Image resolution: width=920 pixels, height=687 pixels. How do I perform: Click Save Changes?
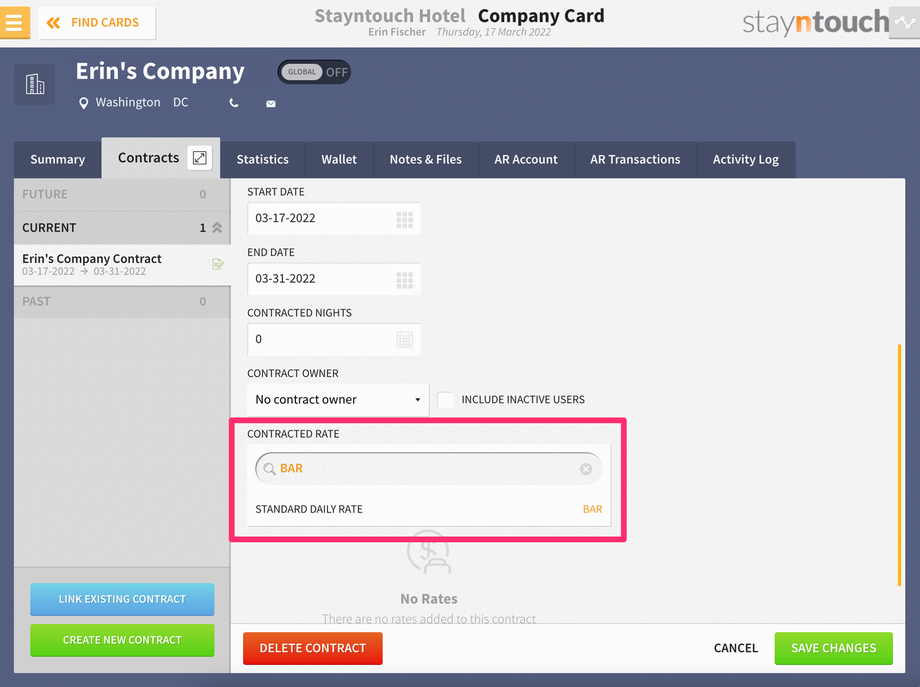point(833,648)
